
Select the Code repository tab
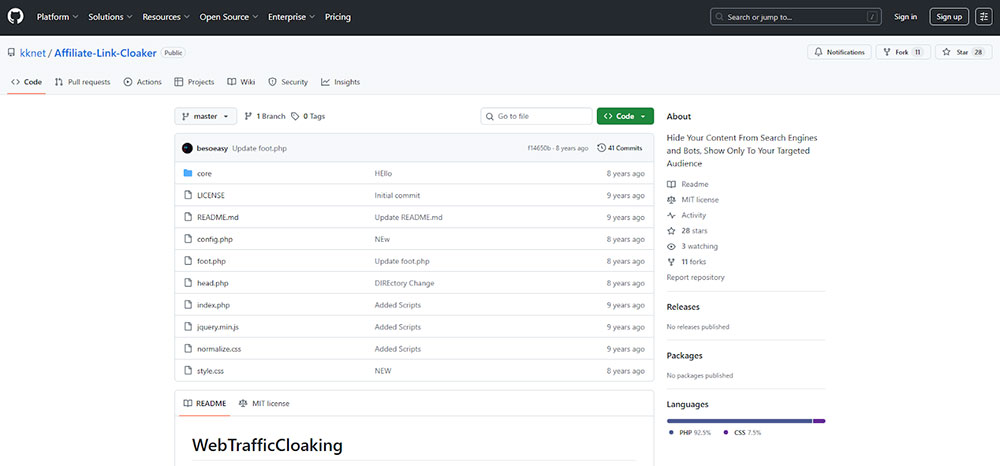(x=27, y=82)
